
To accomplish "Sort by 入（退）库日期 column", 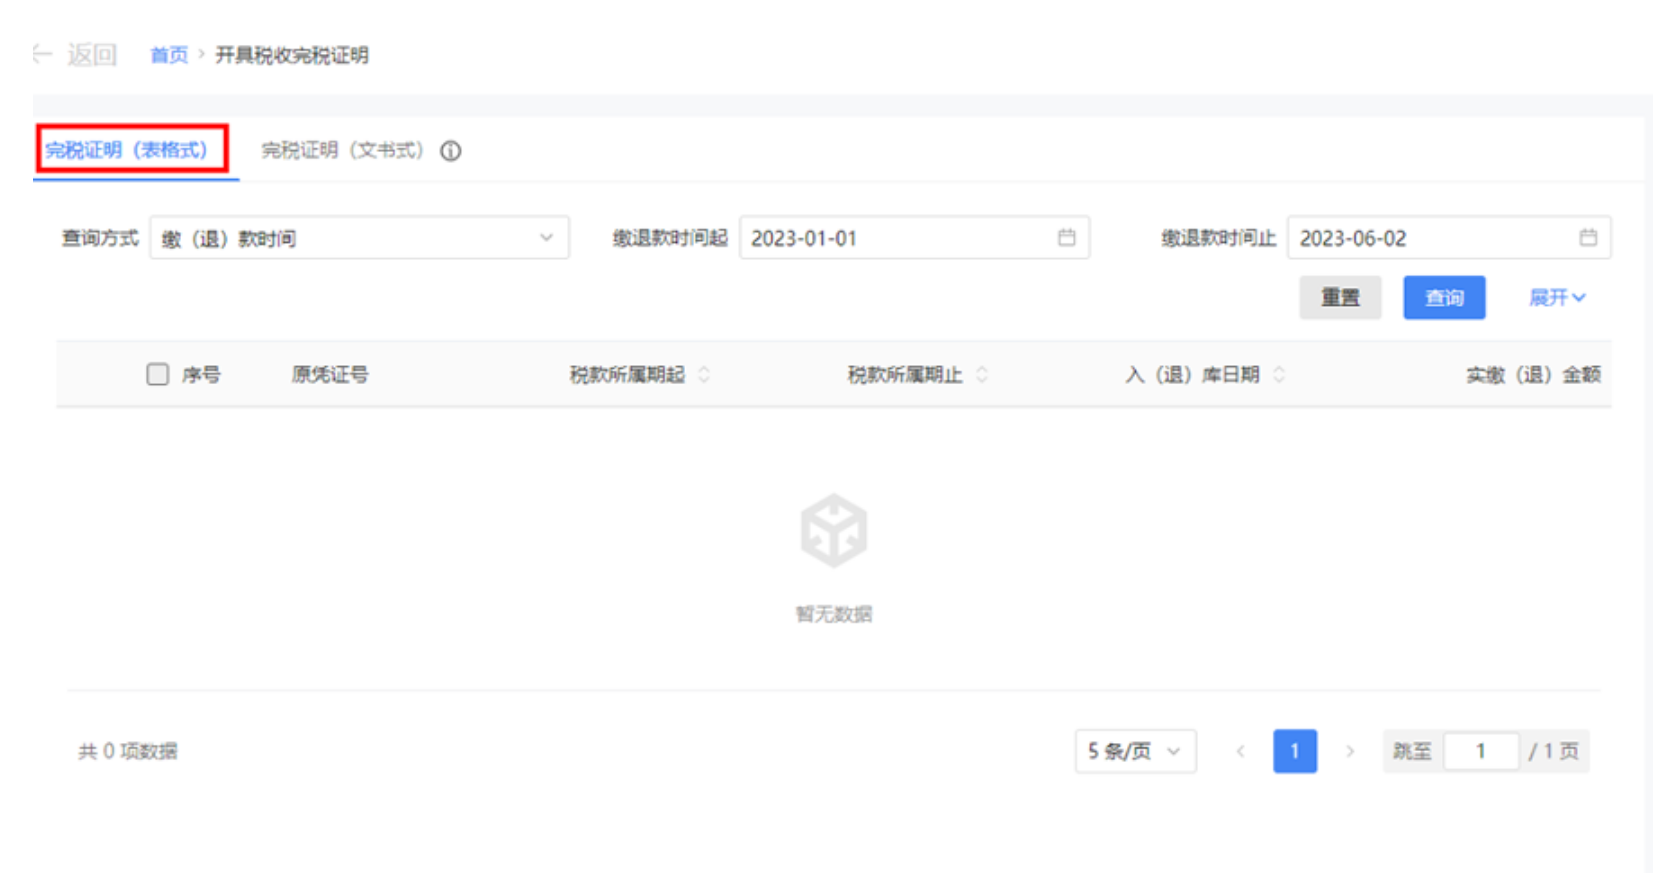I will (1279, 374).
